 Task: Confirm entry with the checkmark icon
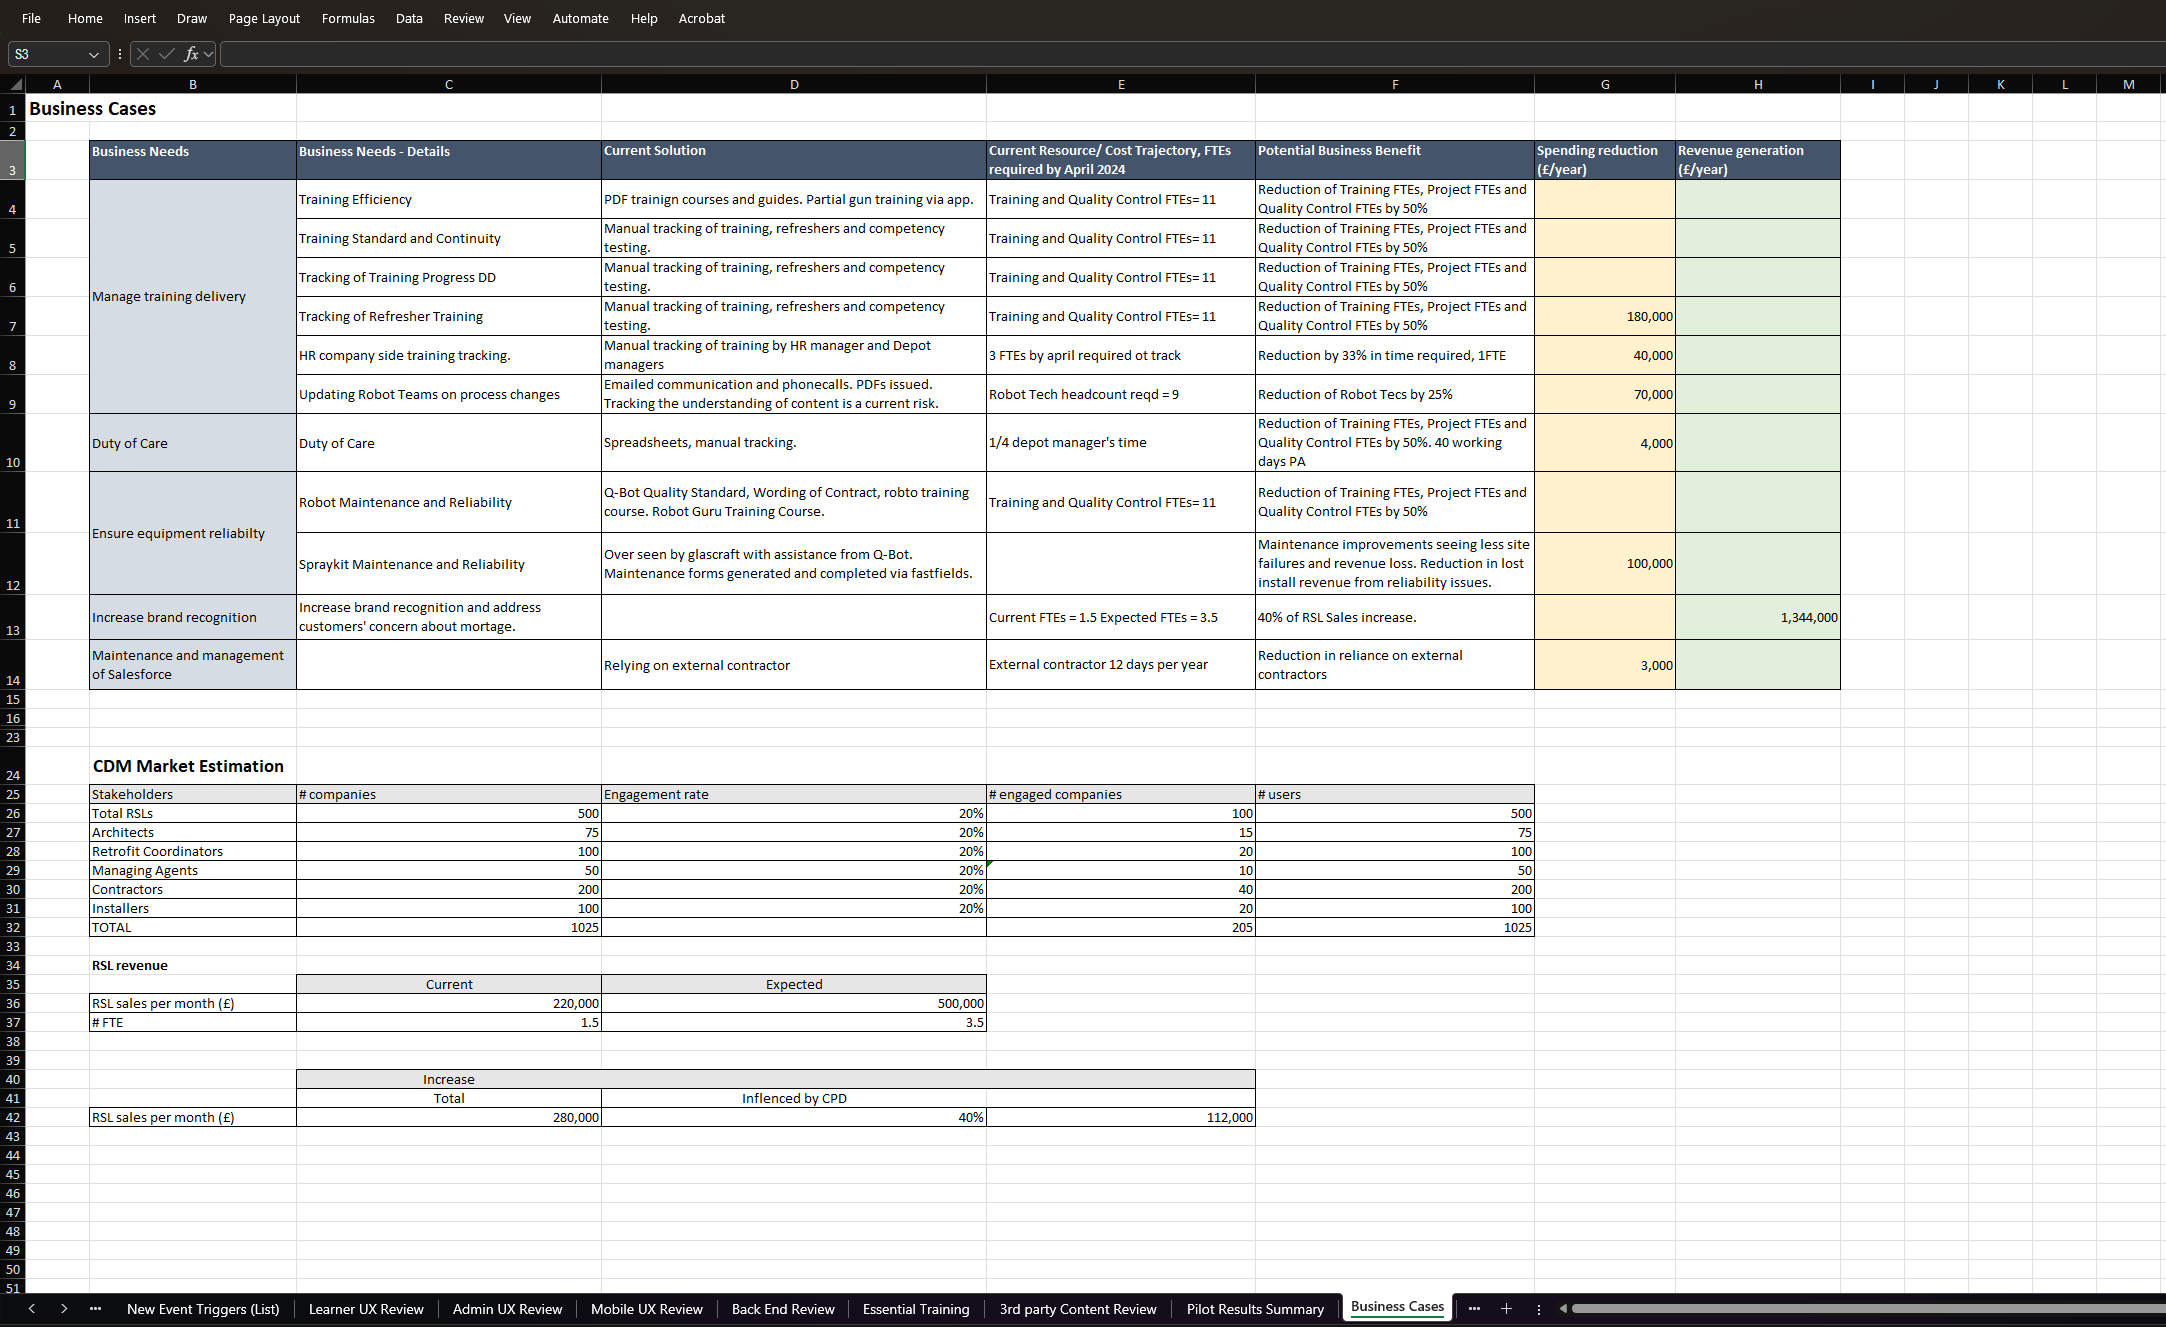click(166, 54)
